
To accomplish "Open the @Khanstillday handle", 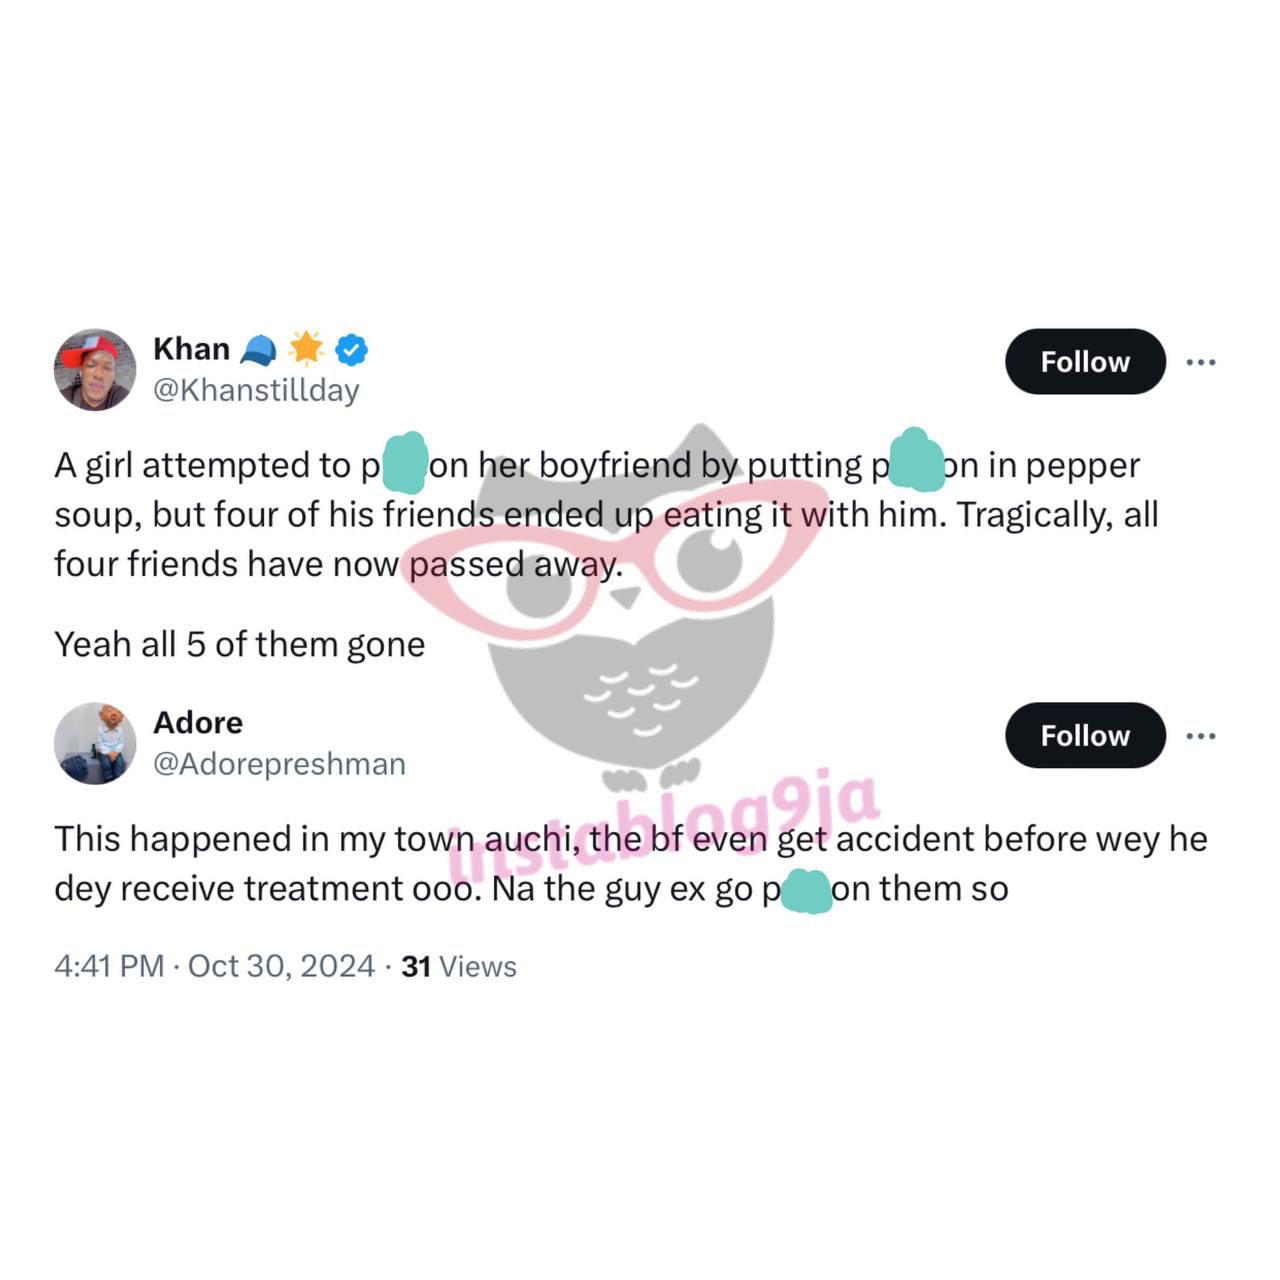I will pyautogui.click(x=256, y=390).
